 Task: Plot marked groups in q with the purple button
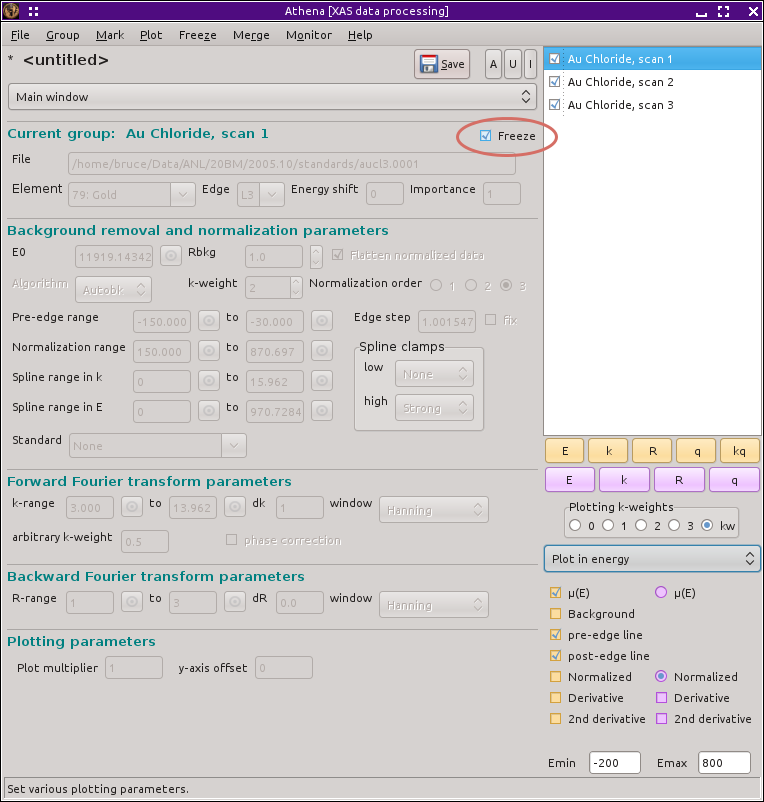[734, 480]
